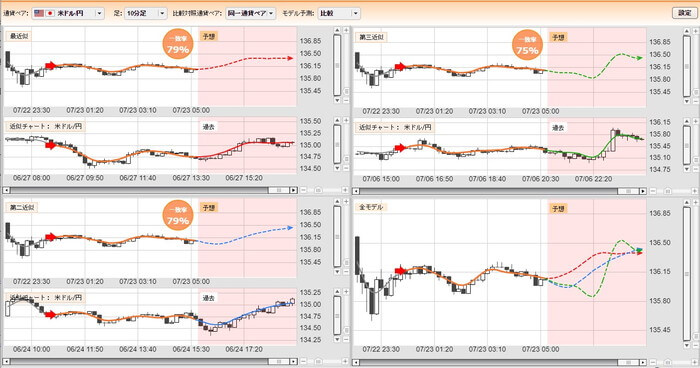Click right scroll arrow under 第二近似 panel
The height and width of the screenshot is (368, 700).
coord(293,361)
